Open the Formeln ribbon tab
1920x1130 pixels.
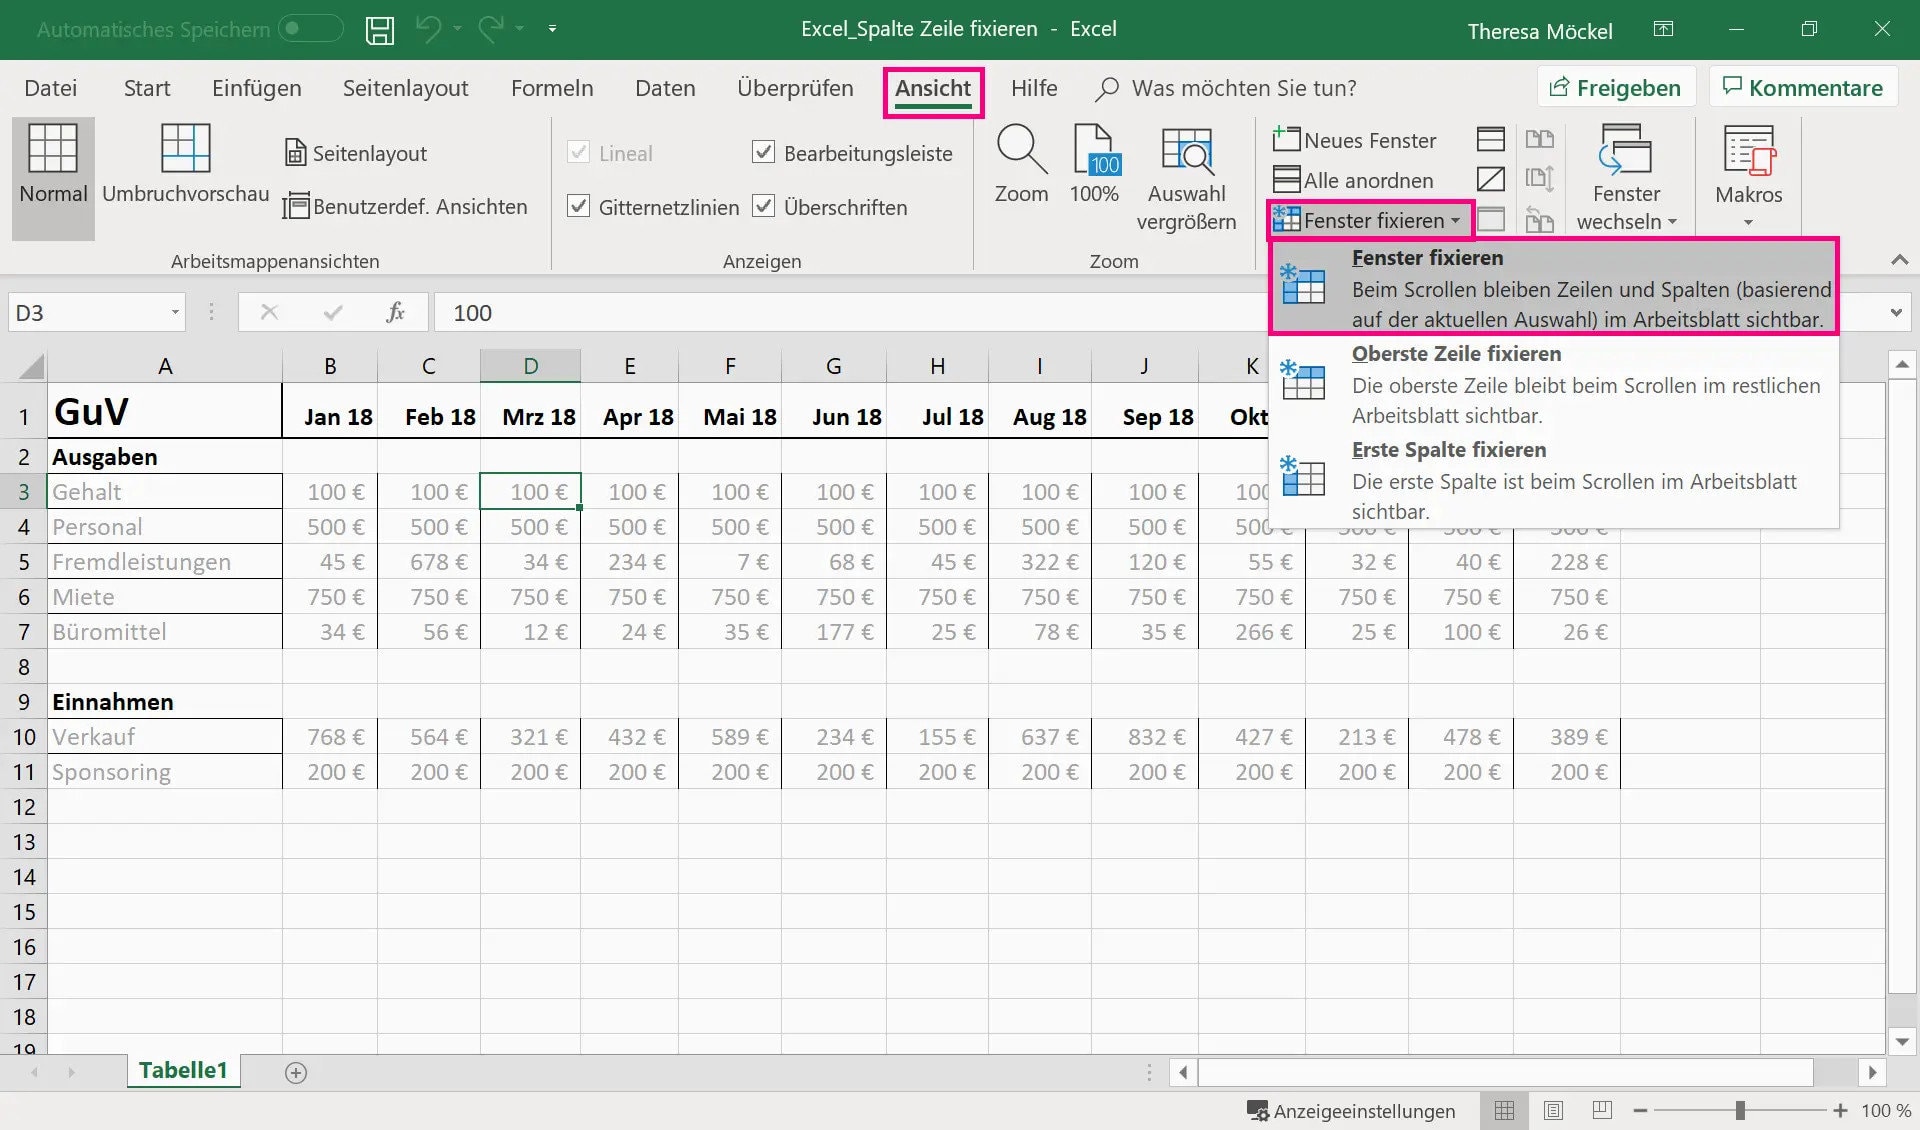[552, 88]
